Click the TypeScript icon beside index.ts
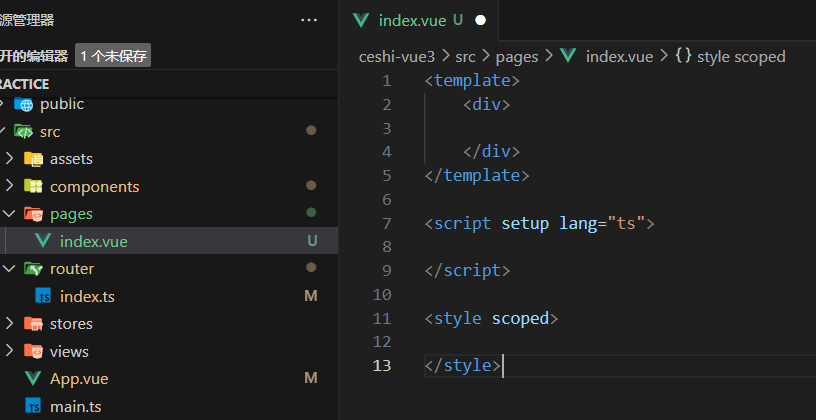Image resolution: width=816 pixels, height=420 pixels. coord(43,296)
